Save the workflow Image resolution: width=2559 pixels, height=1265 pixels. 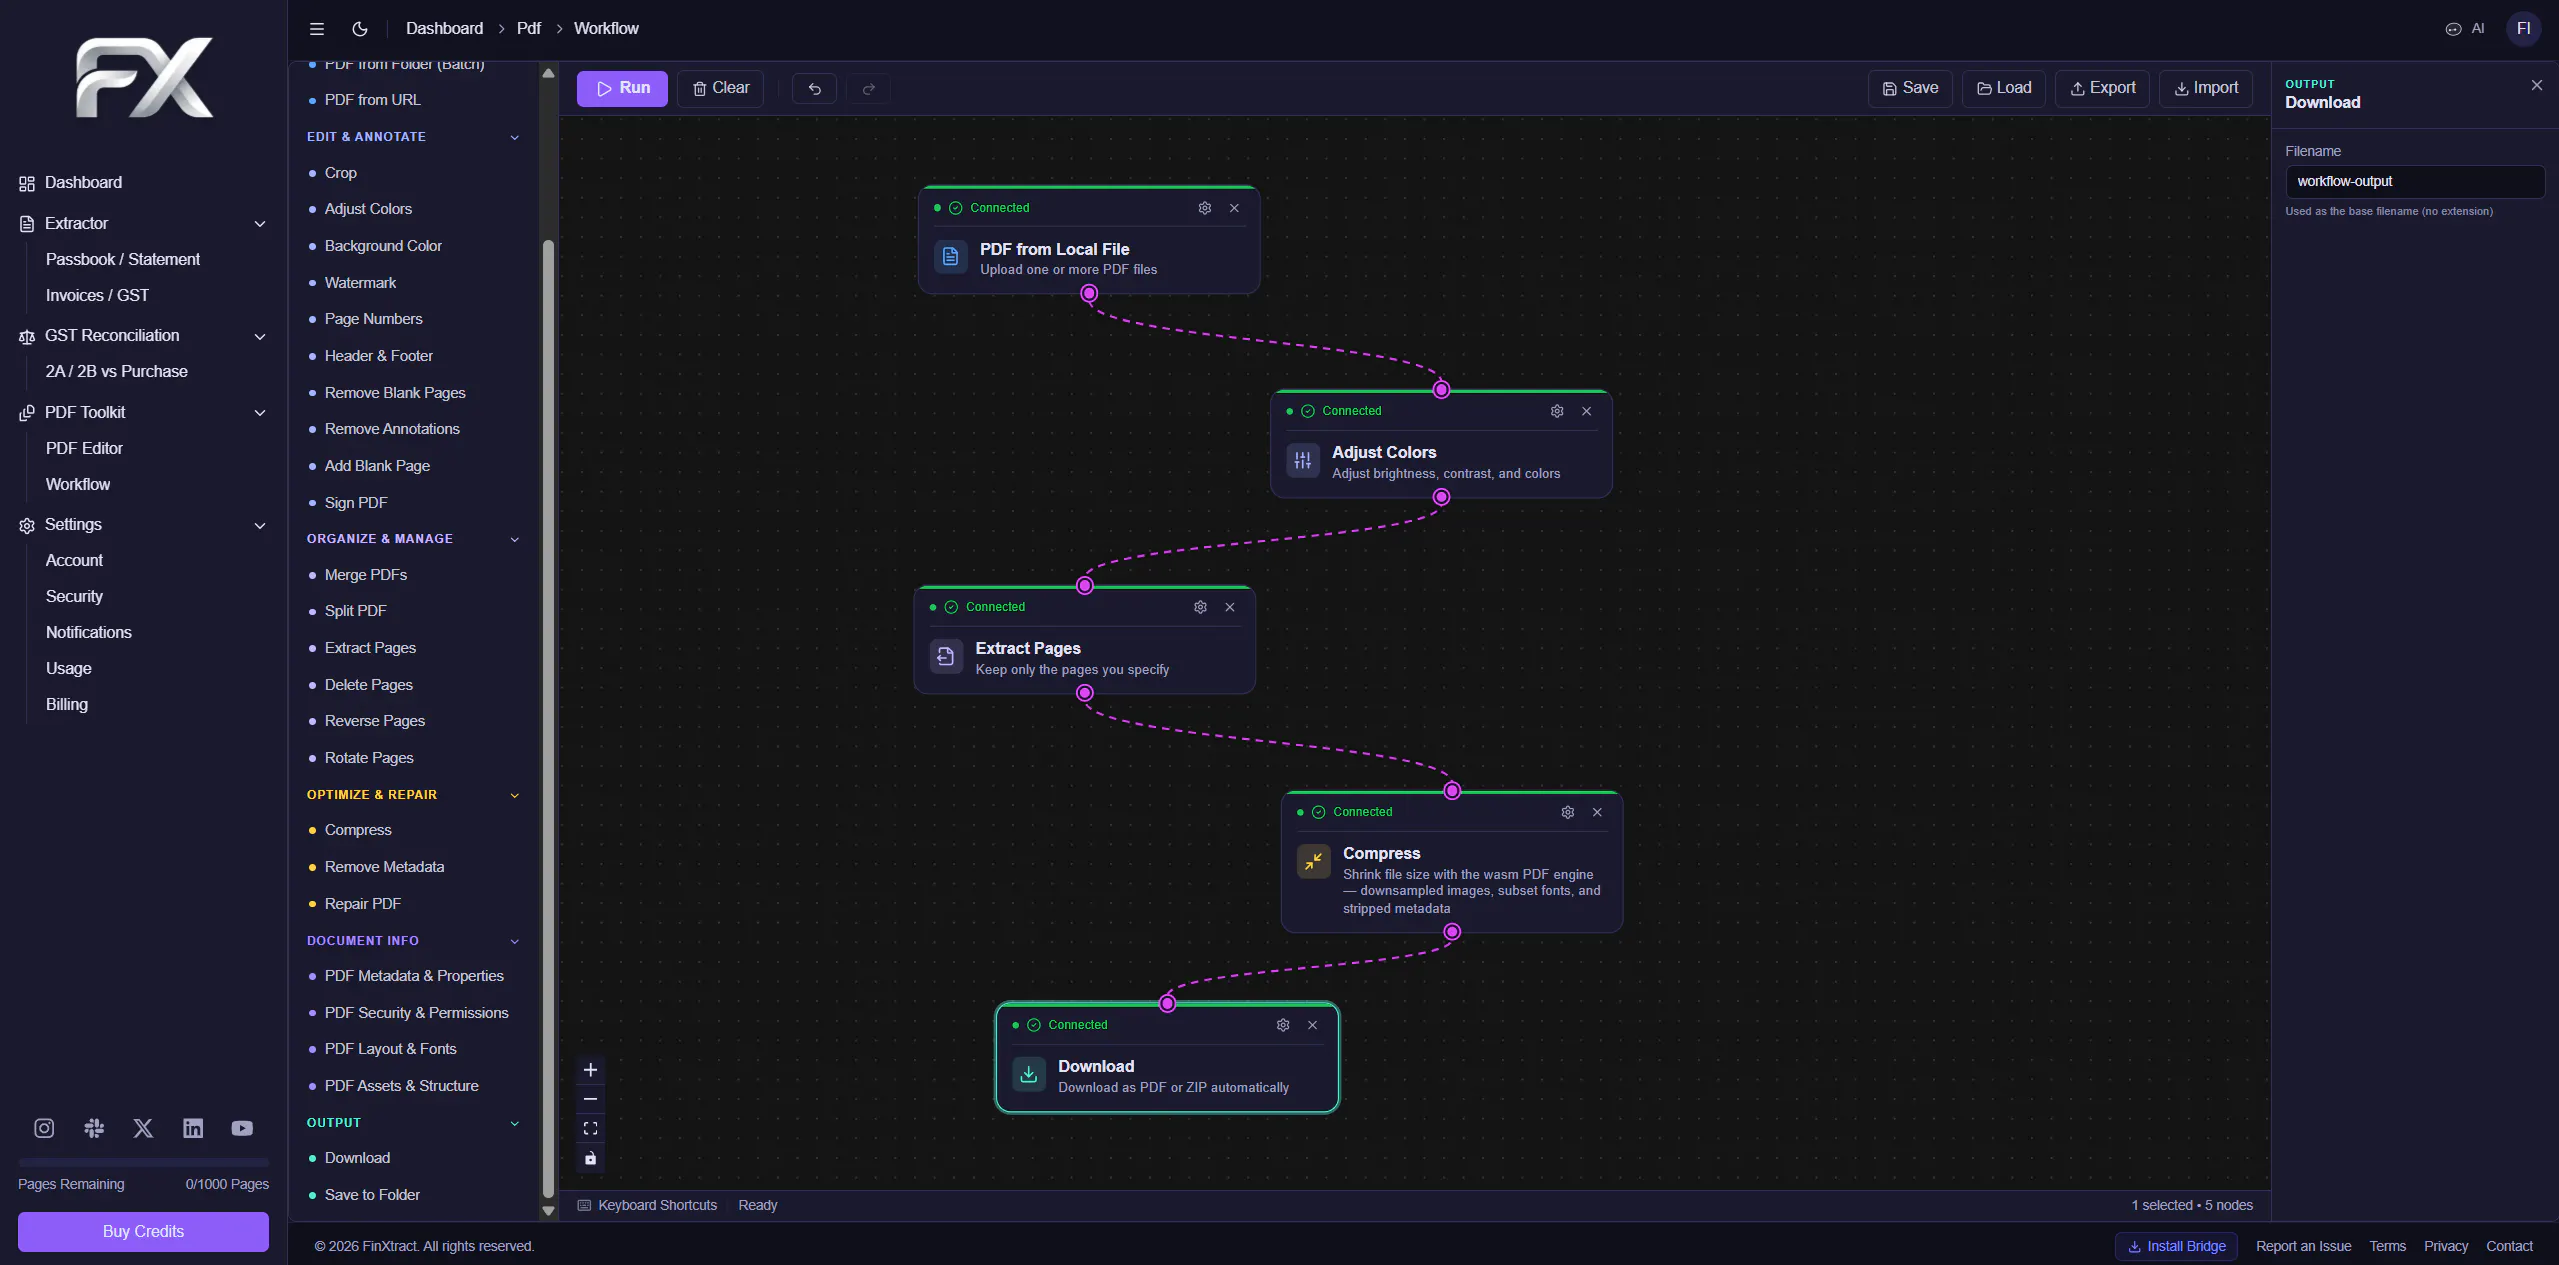click(x=1910, y=88)
